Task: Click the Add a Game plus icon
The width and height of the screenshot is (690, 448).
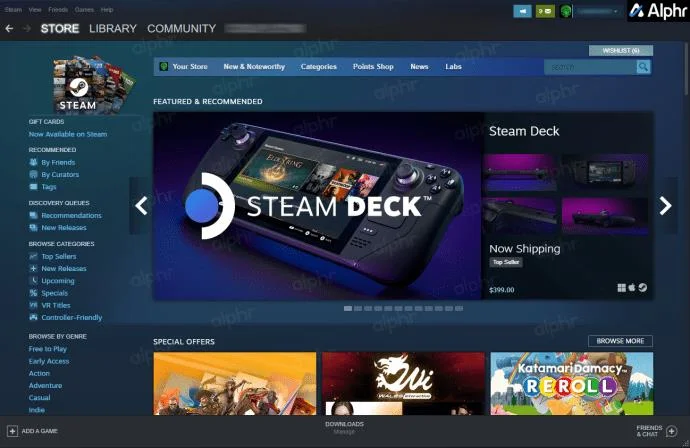Action: coord(12,431)
